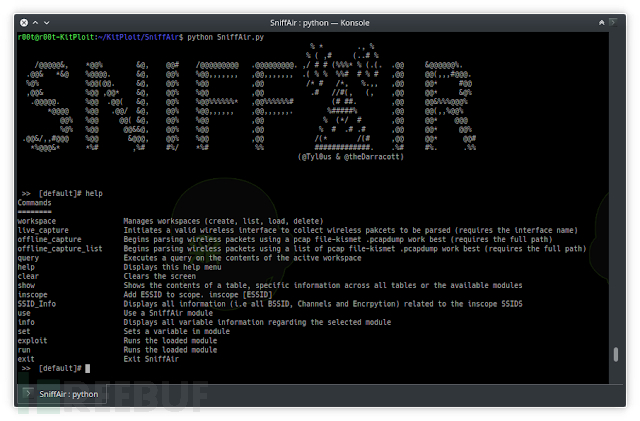
Task: Click the 'run' command name
Action: coord(24,350)
